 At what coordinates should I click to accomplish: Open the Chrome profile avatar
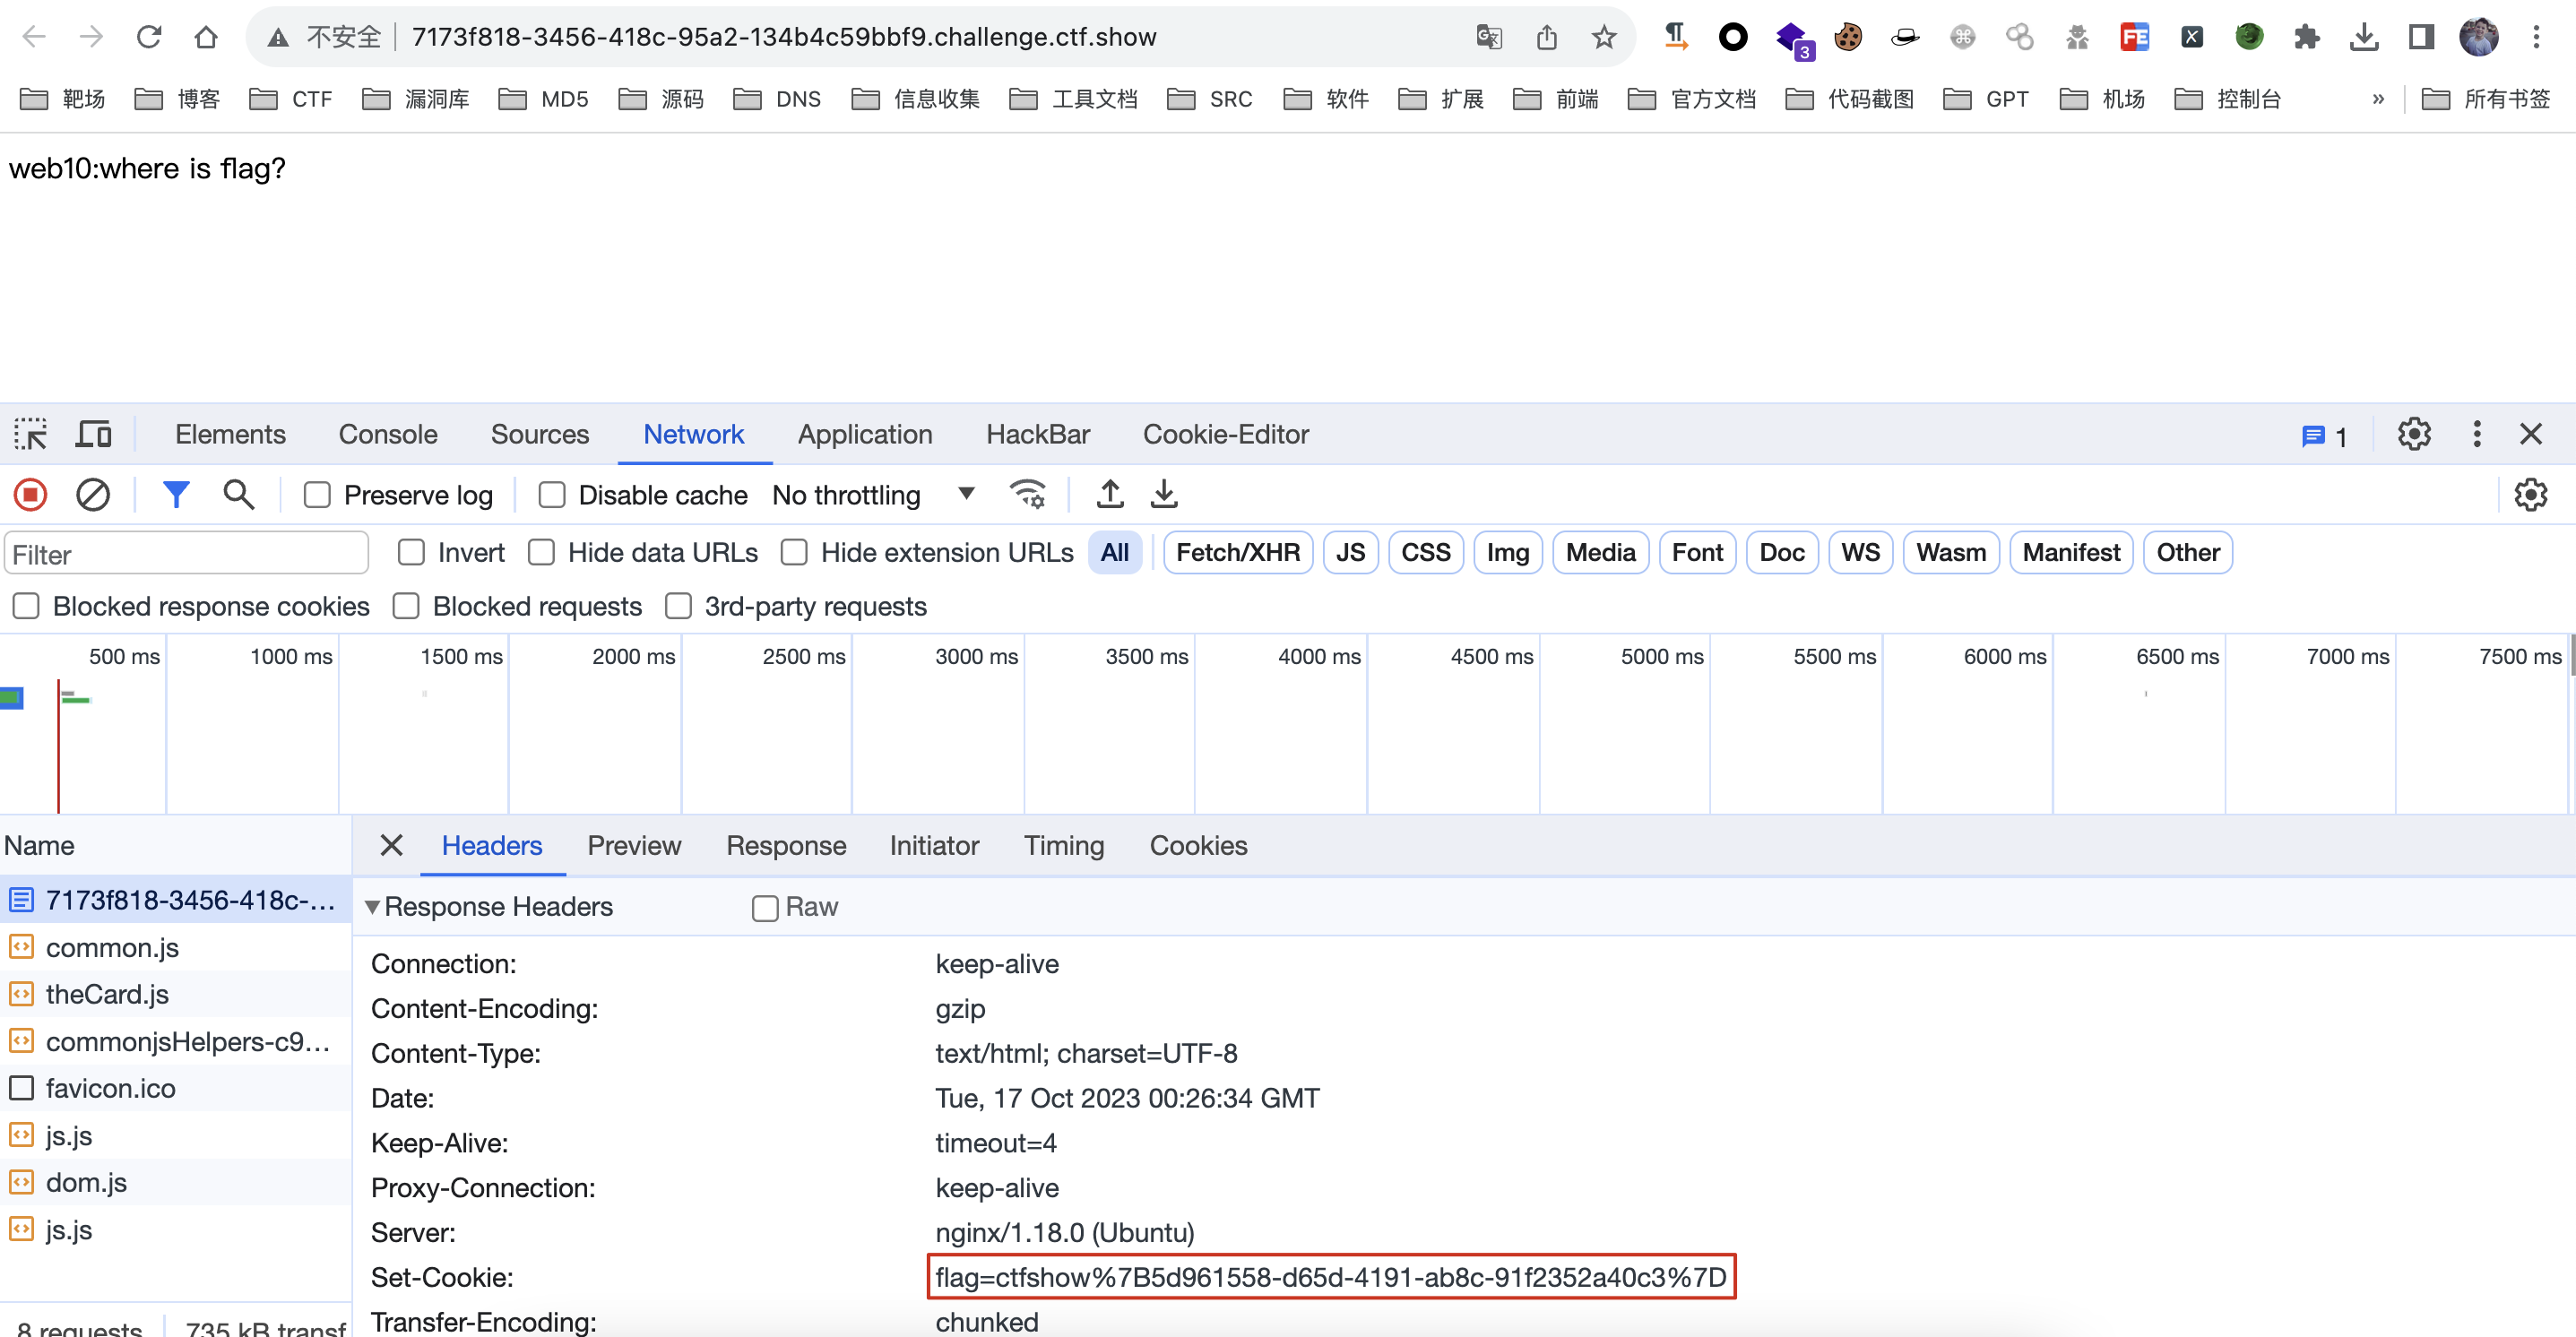2478,37
